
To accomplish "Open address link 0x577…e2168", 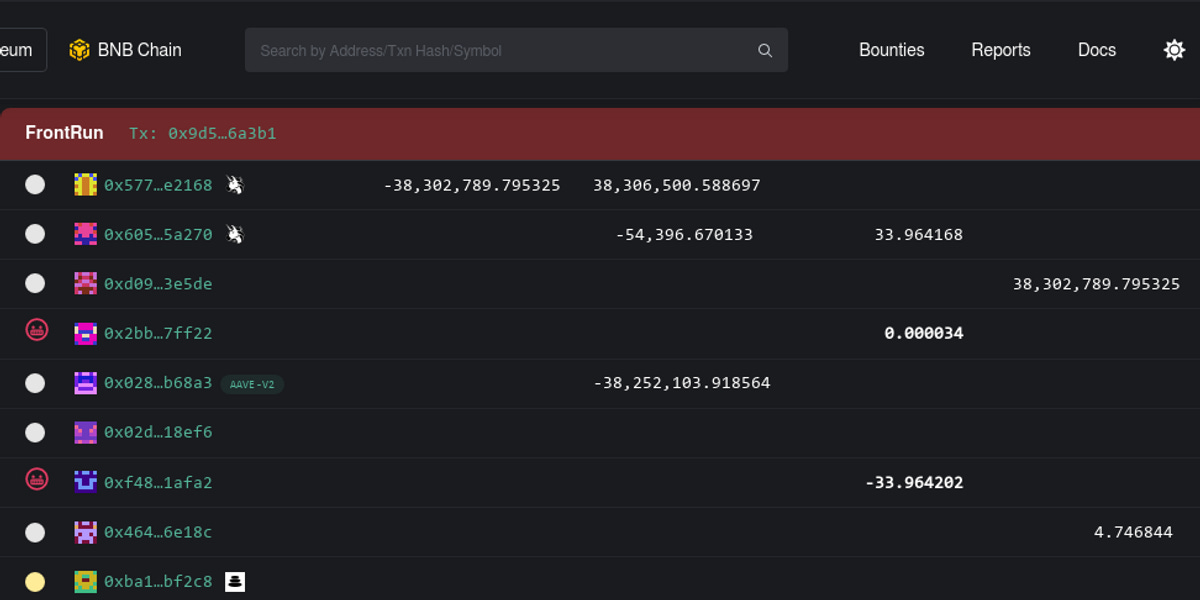I will click(158, 185).
